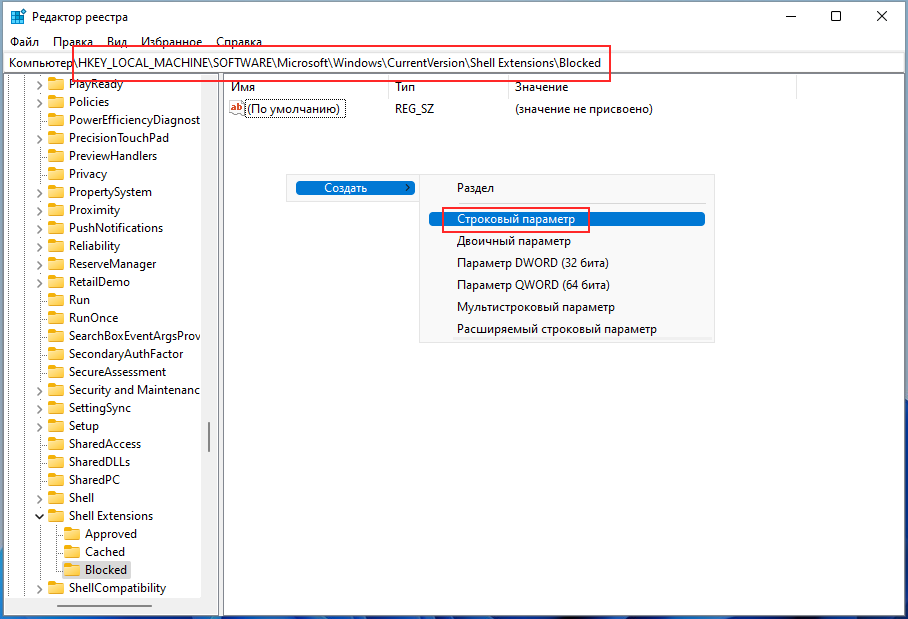908x619 pixels.
Task: Select the SharedAccess key label
Action: point(105,444)
